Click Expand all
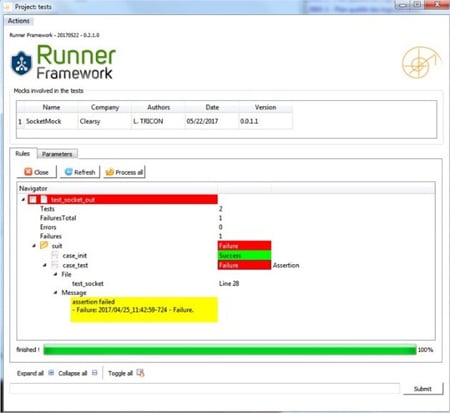450x413 pixels. [x=30, y=373]
